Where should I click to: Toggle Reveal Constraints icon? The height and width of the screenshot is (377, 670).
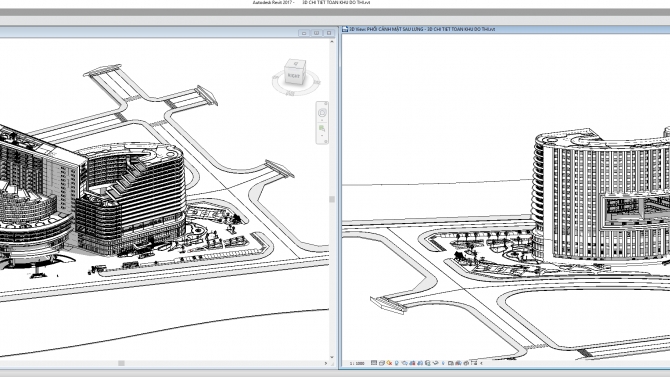pyautogui.click(x=474, y=363)
